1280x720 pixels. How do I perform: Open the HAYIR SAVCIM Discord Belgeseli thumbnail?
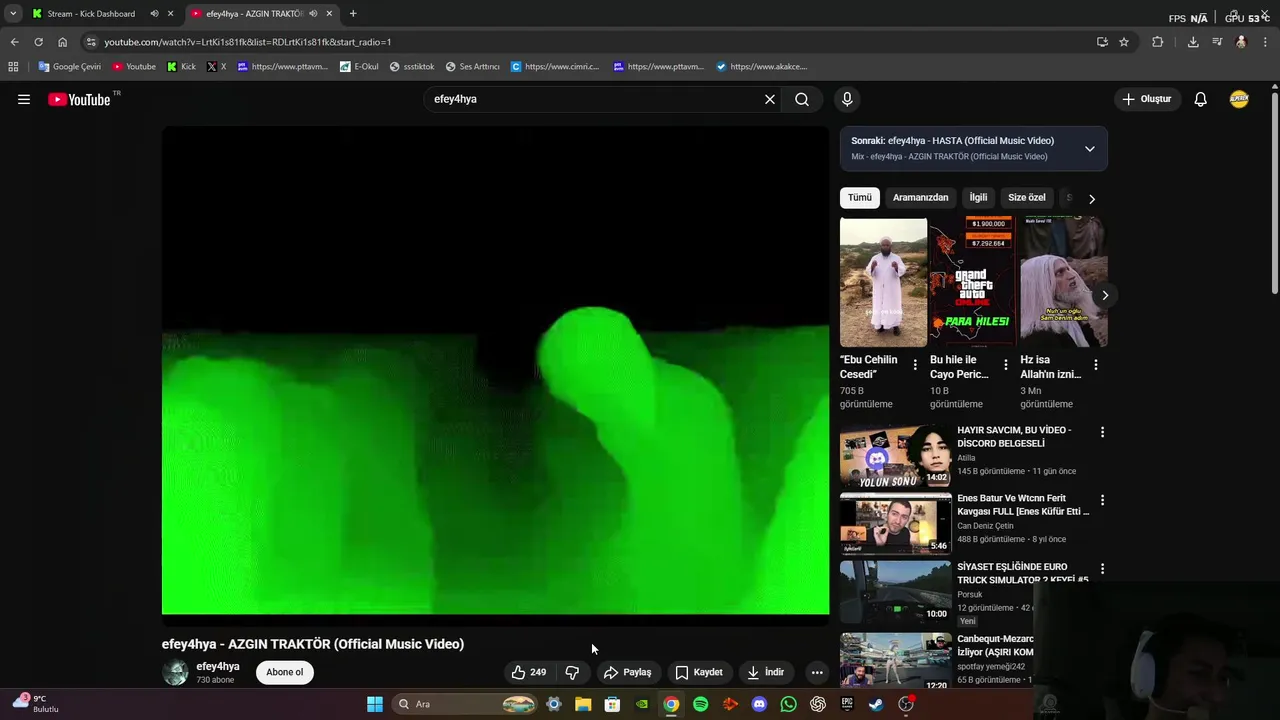click(895, 456)
